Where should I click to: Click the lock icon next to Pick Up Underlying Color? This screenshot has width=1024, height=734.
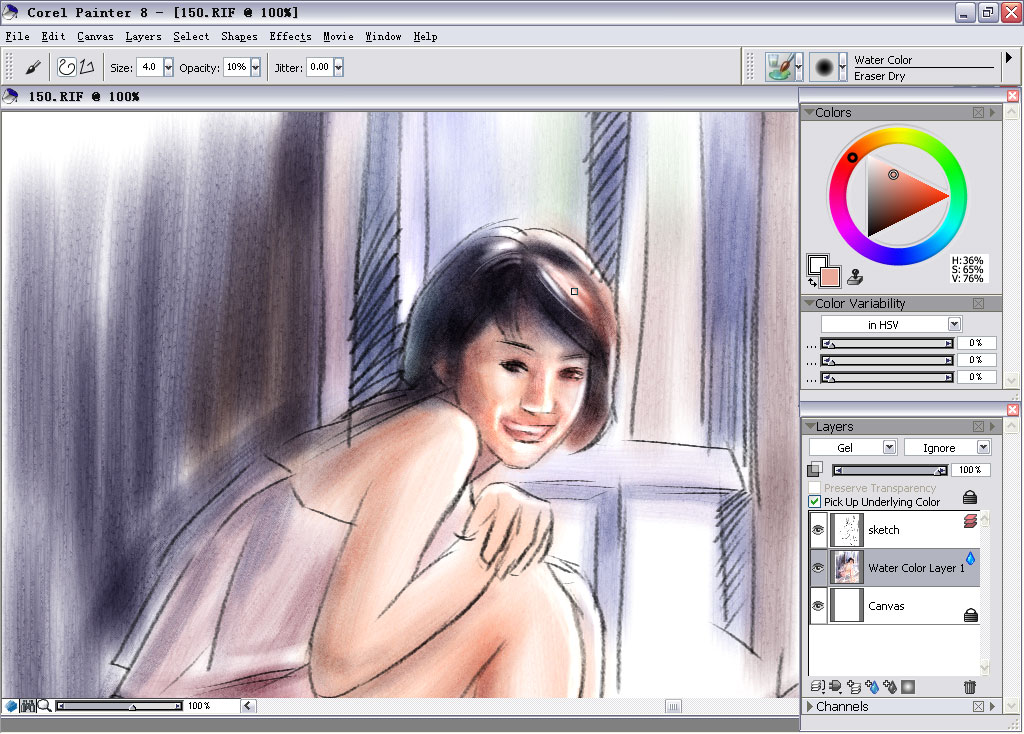pos(970,497)
